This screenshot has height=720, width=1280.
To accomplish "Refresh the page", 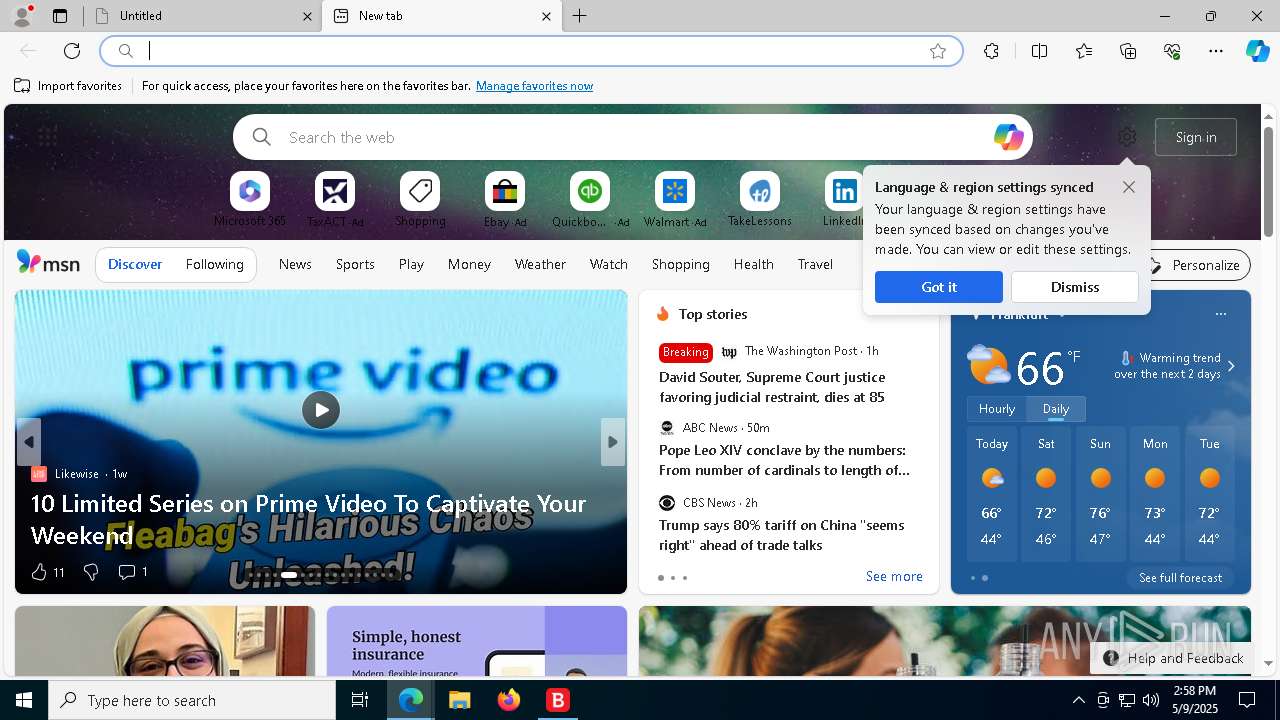I will coord(72,51).
